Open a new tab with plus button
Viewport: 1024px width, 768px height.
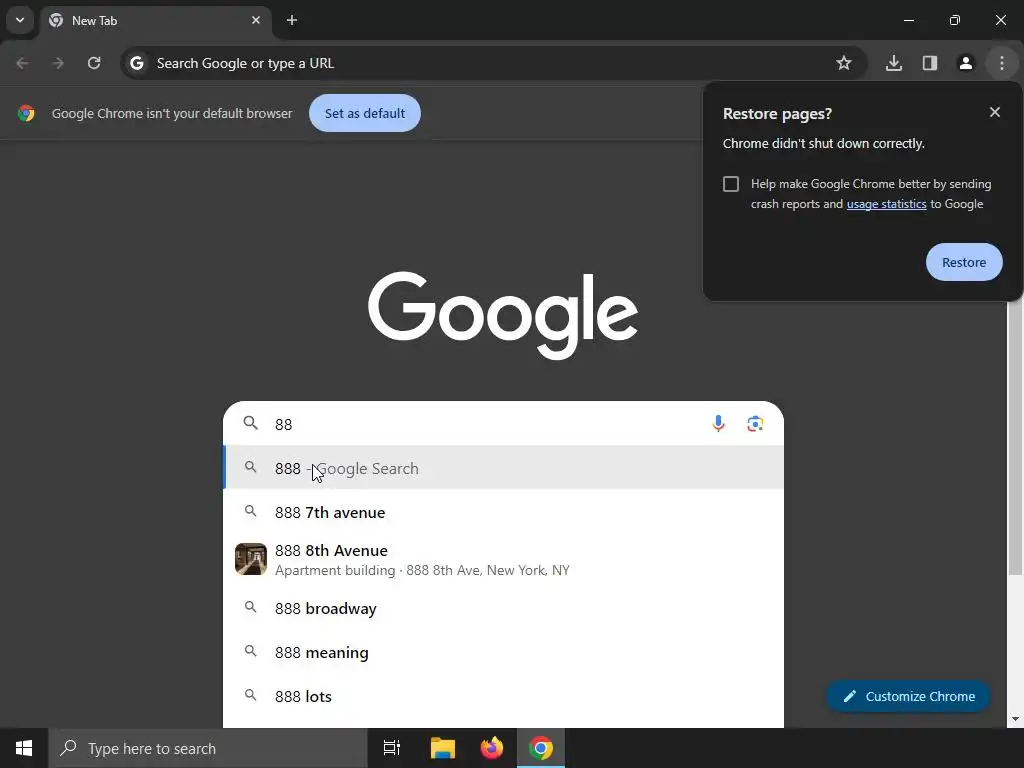coord(292,20)
